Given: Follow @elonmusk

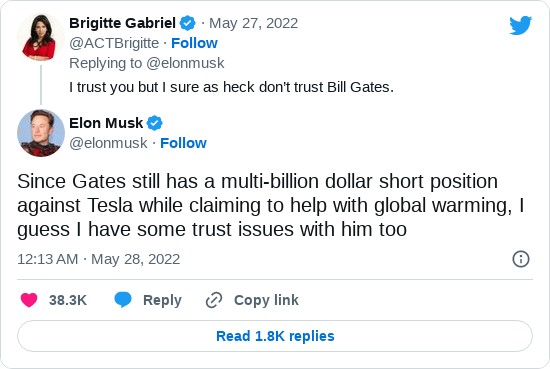Looking at the screenshot, I should 183,143.
